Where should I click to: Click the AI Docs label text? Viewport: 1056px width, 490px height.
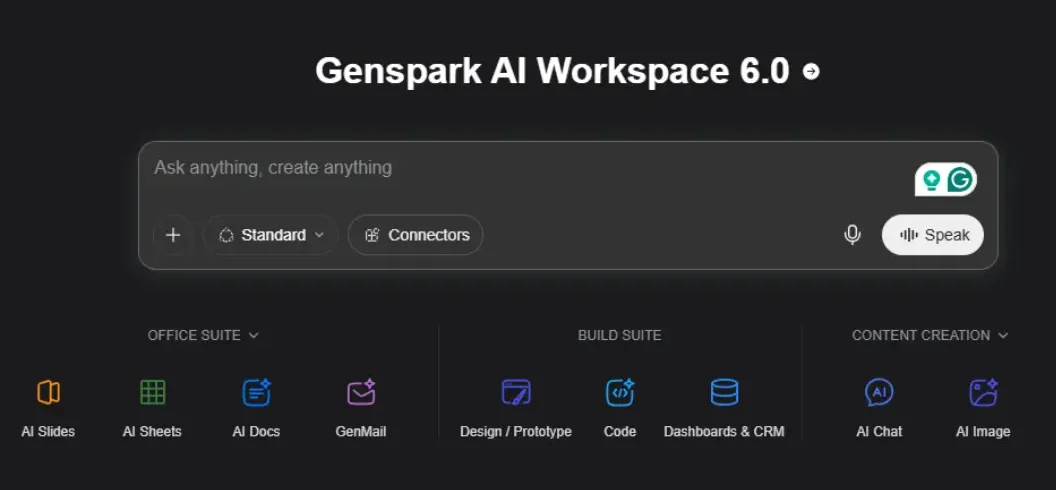point(256,431)
